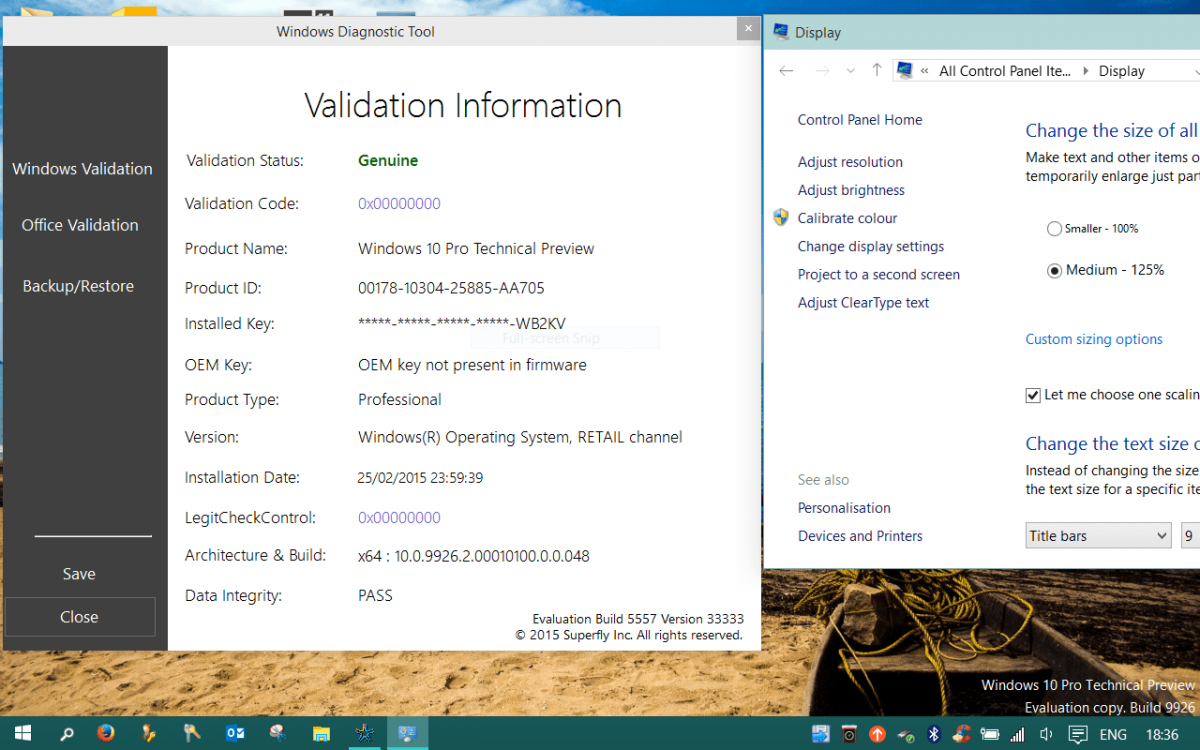Open the Backup/Restore section
The height and width of the screenshot is (750, 1200).
[78, 286]
